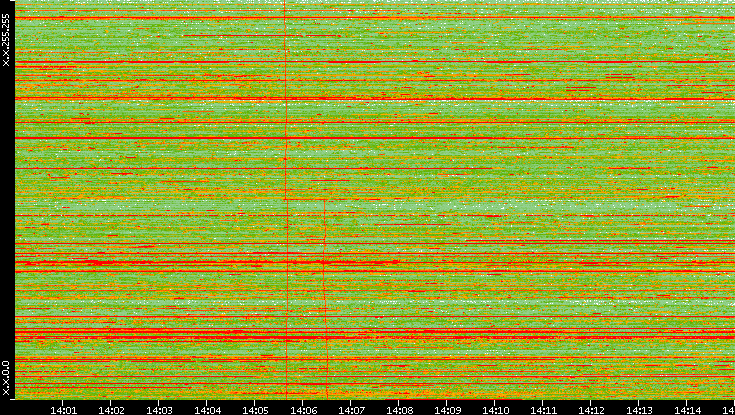Click the 14:07 time axis label
Screen dimensions: 735x415
click(351, 410)
